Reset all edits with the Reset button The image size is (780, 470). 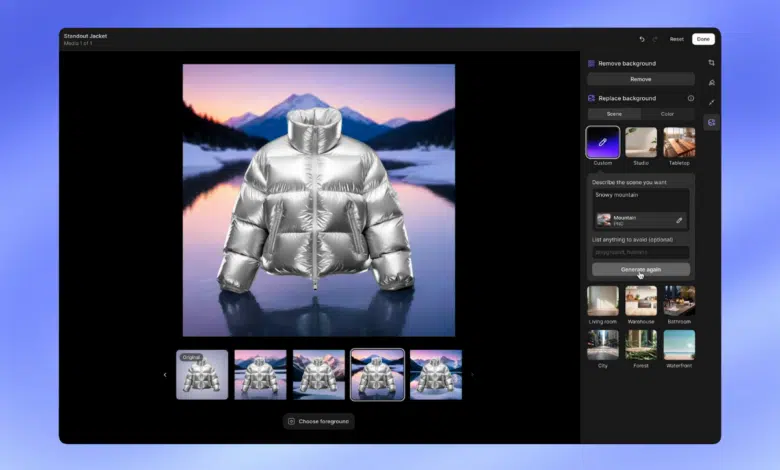pos(677,39)
